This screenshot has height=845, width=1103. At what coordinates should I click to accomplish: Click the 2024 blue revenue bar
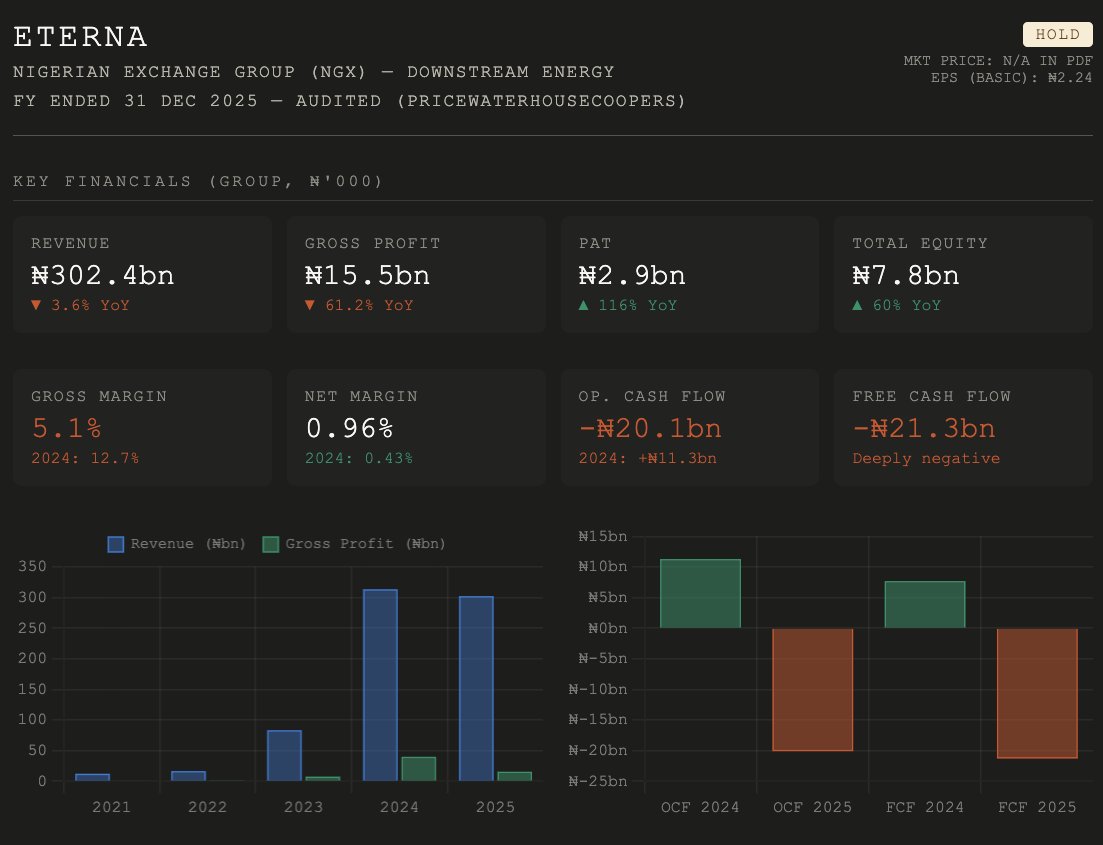pos(381,685)
